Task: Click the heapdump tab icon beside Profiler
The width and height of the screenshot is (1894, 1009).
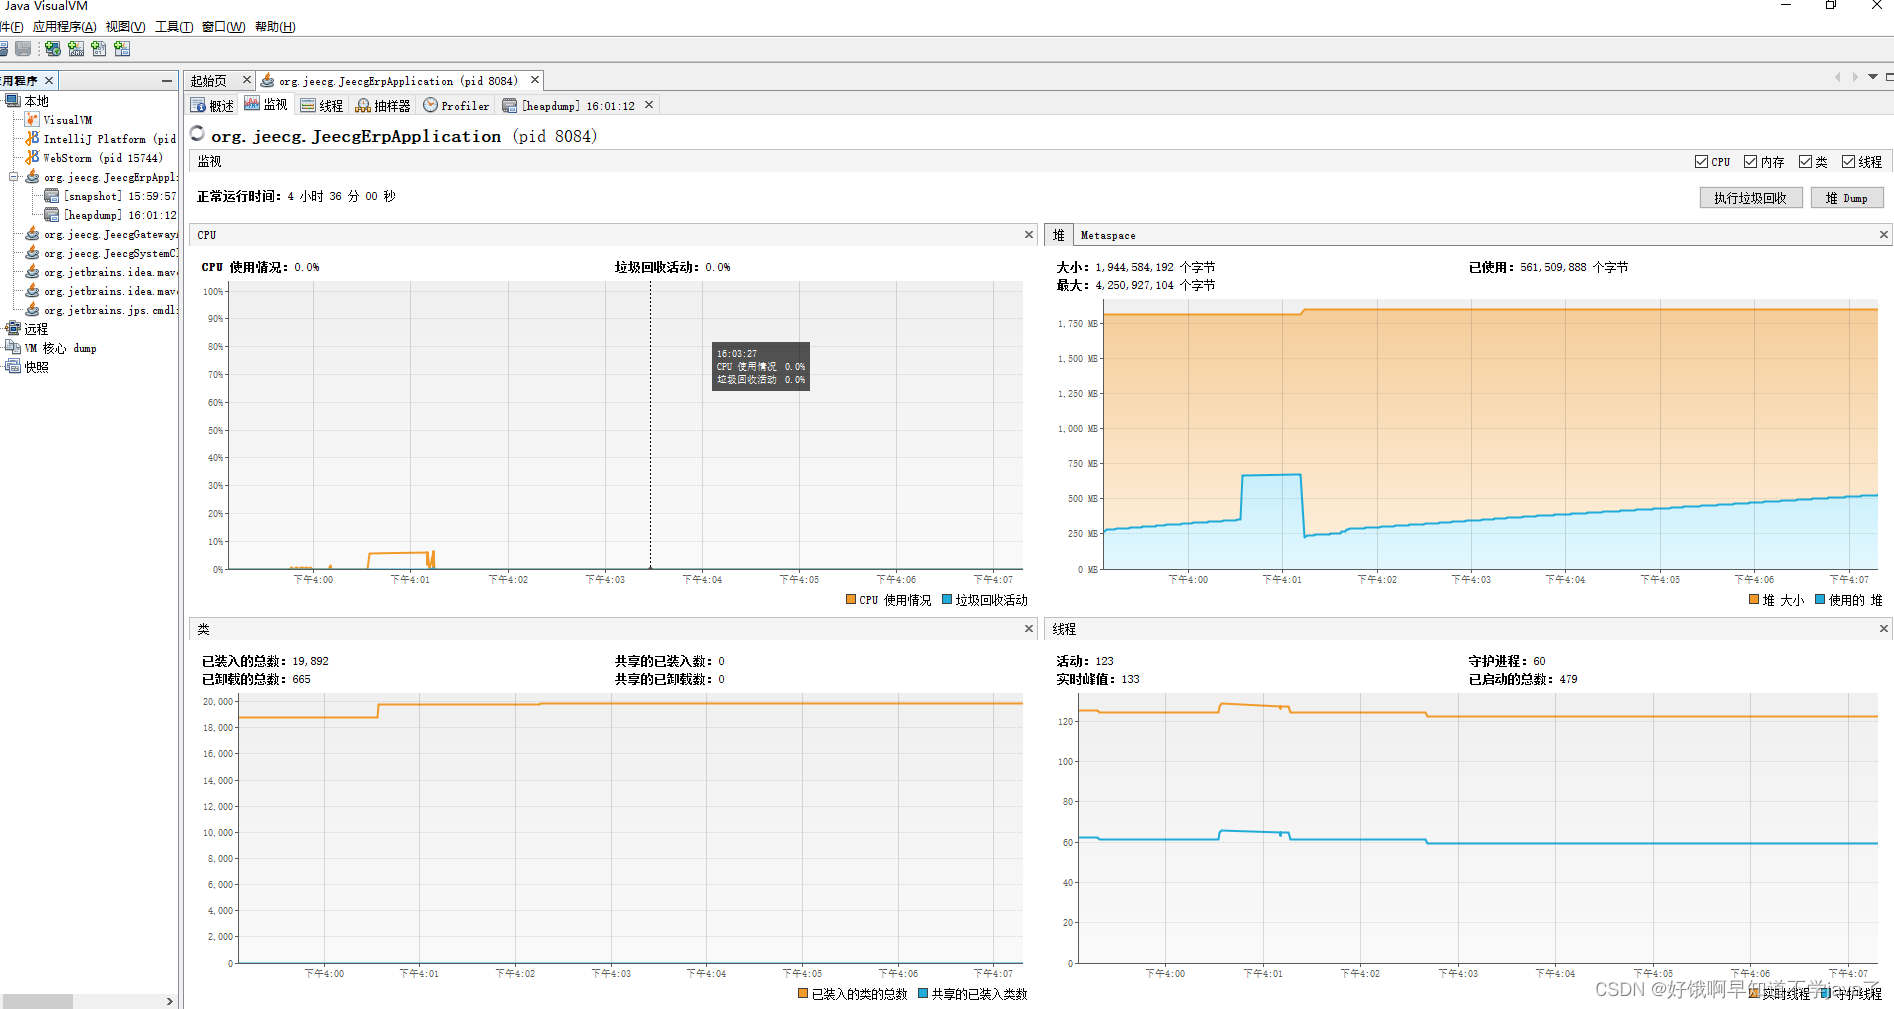Action: (510, 105)
